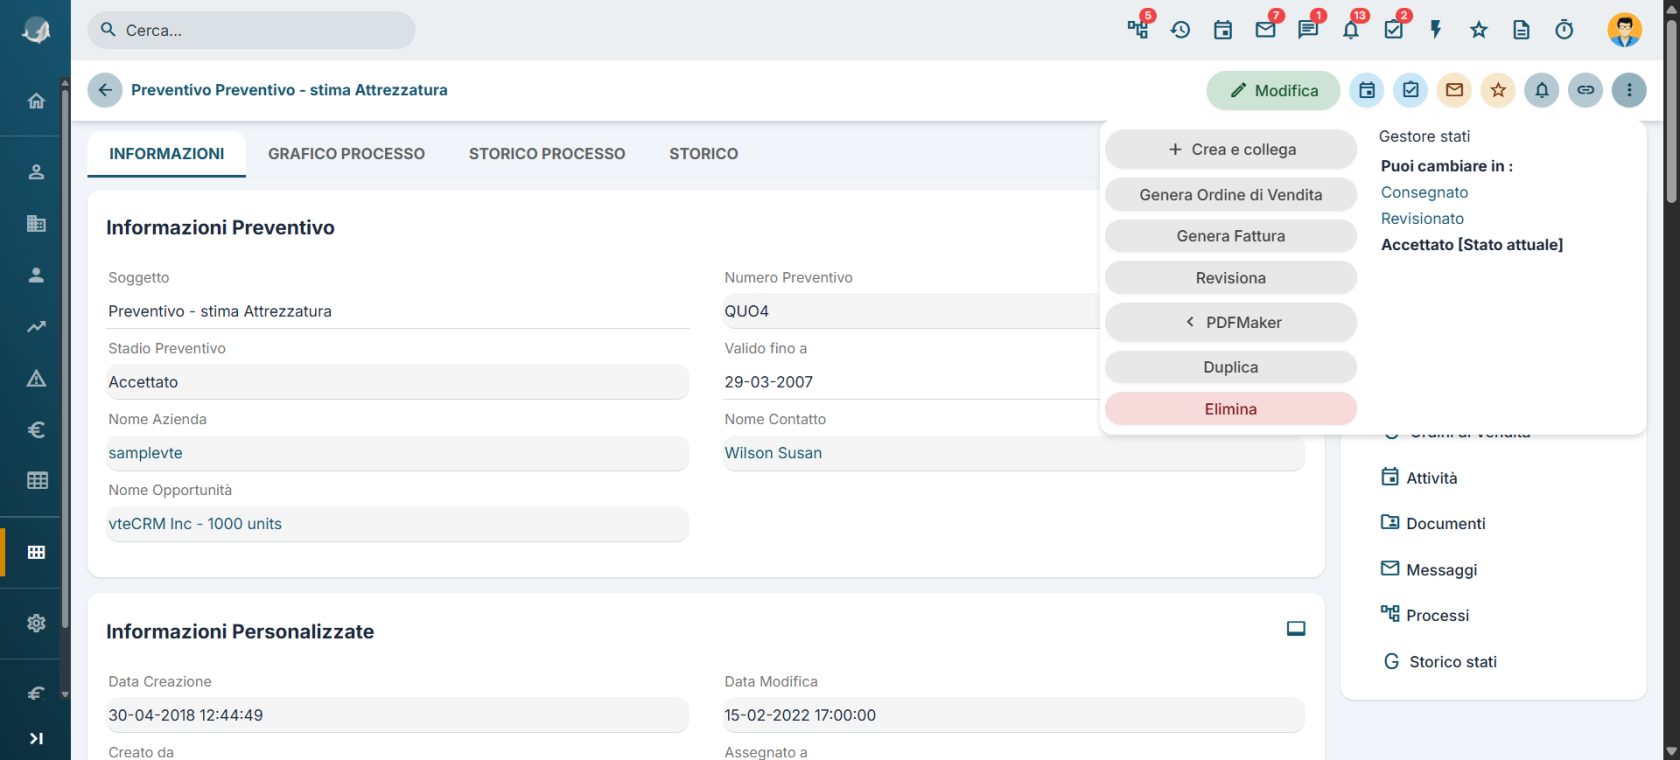
Task: Expand the PDFMaker submenu
Action: point(1231,322)
